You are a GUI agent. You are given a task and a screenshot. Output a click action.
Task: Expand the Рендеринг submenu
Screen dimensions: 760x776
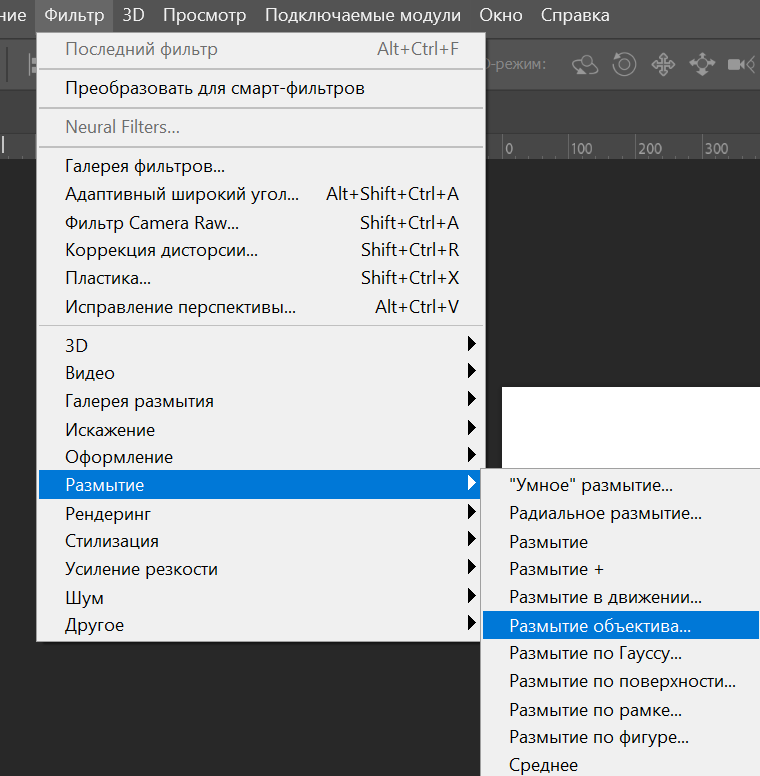tap(261, 514)
